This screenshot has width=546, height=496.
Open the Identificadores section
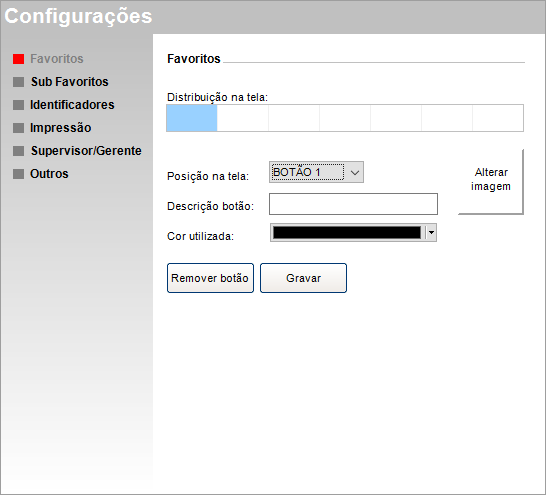pos(72,105)
